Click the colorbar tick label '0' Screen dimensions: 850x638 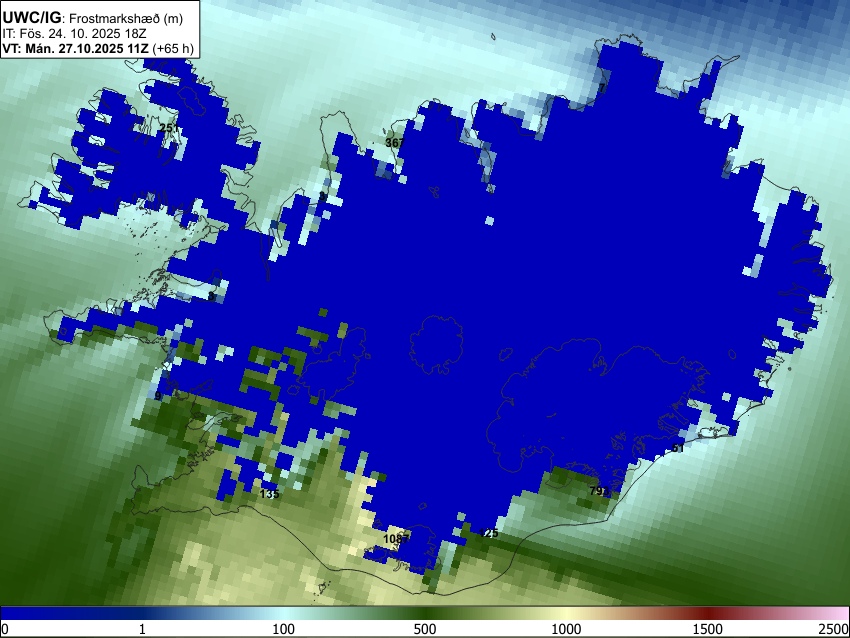tap(5, 629)
